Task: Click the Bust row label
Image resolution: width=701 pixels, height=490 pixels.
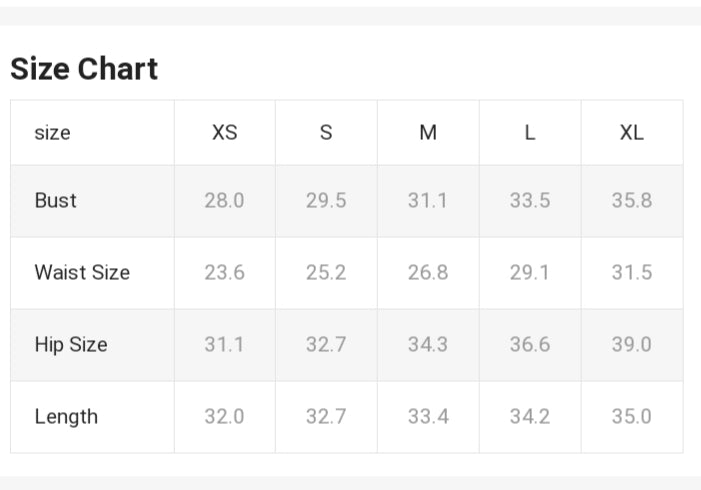Action: click(x=56, y=200)
